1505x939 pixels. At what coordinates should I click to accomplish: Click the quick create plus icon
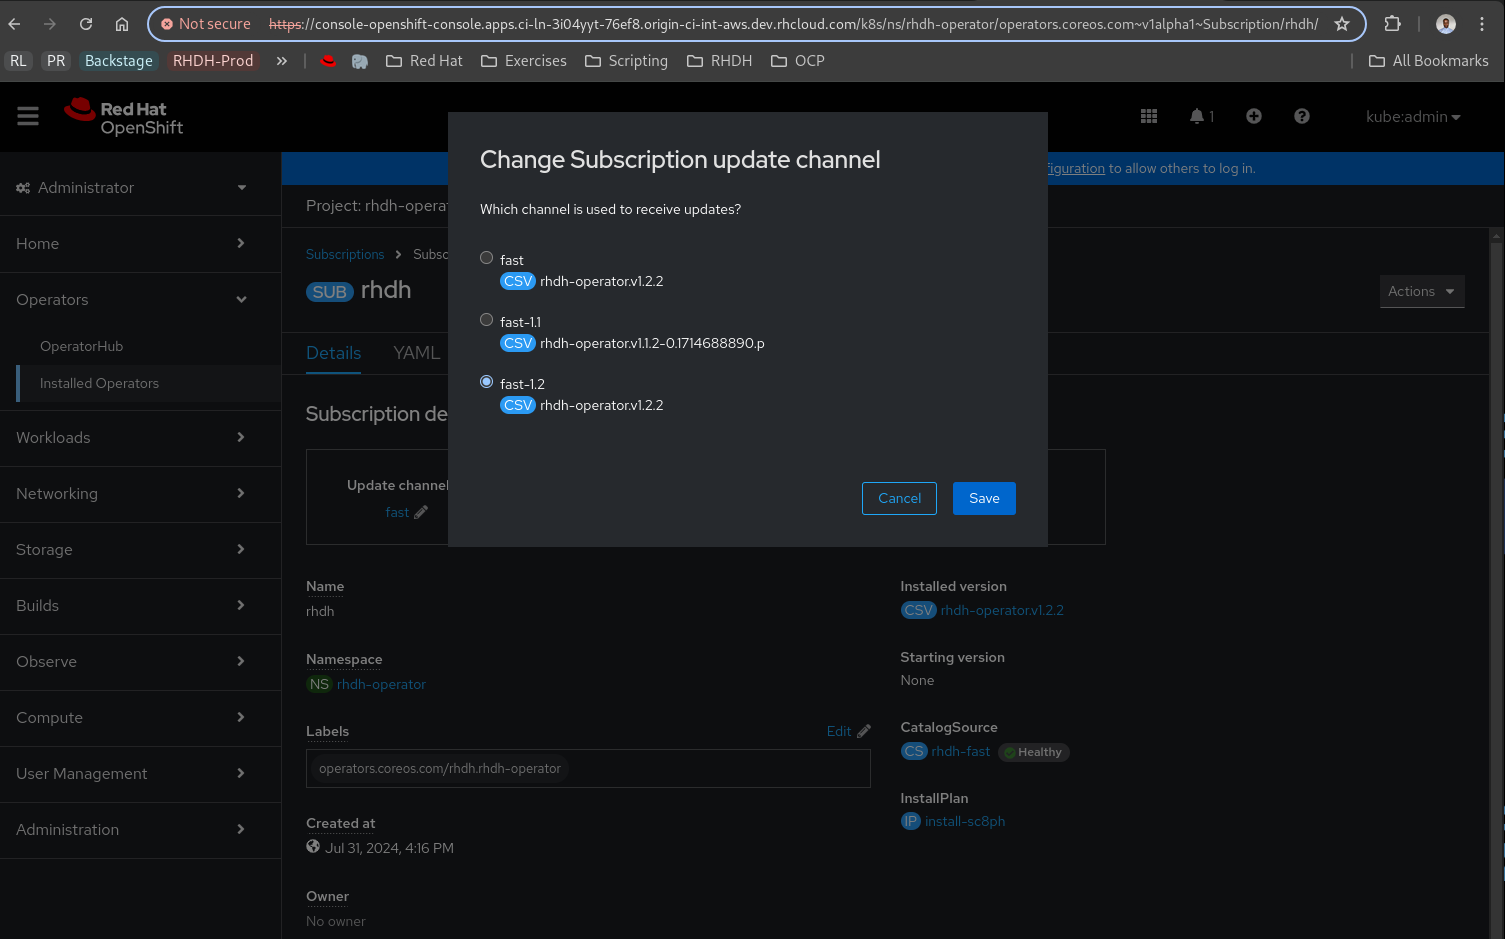pos(1254,117)
